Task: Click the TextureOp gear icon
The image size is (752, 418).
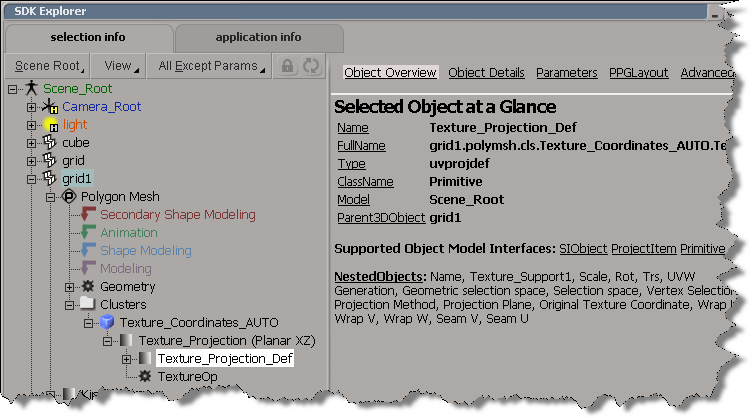Action: [145, 376]
